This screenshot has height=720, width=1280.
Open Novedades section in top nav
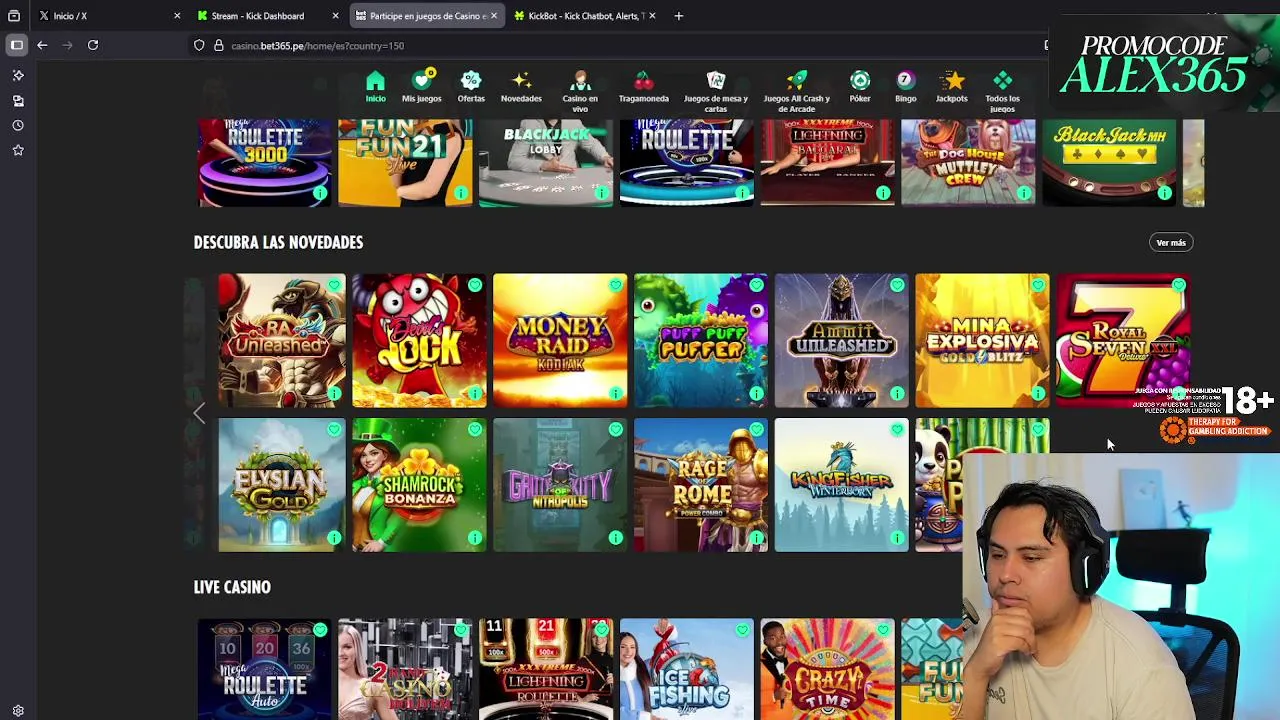(x=521, y=88)
